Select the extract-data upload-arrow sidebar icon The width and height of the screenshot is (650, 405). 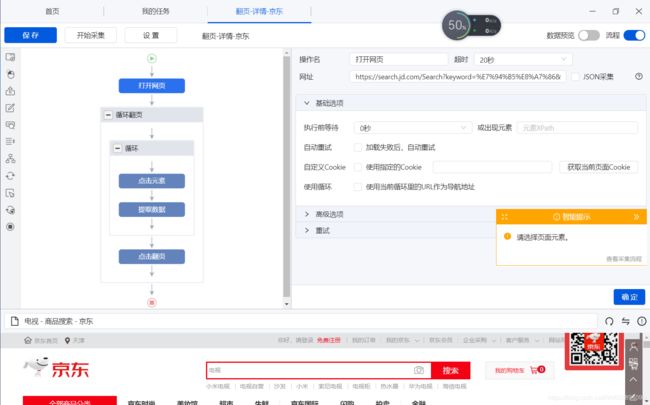pyautogui.click(x=10, y=91)
